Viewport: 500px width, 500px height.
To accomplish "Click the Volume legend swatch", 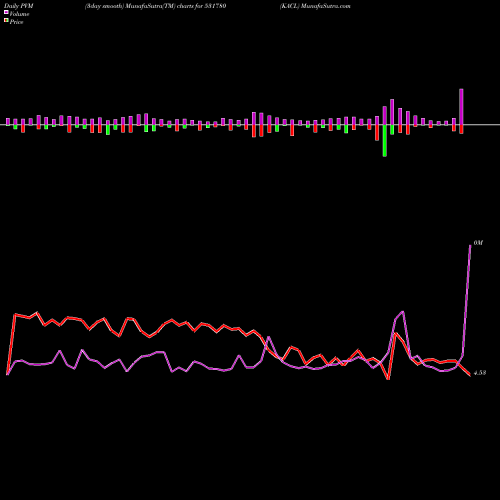I will 6,12.
